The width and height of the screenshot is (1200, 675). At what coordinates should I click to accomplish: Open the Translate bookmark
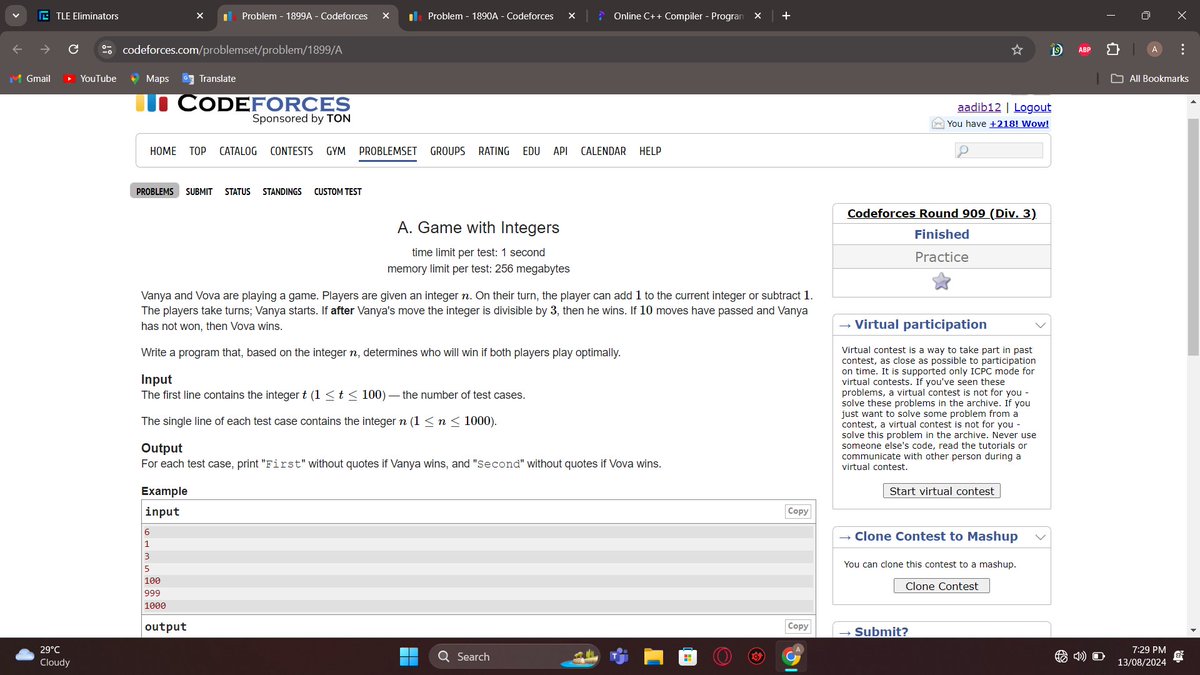pos(209,78)
